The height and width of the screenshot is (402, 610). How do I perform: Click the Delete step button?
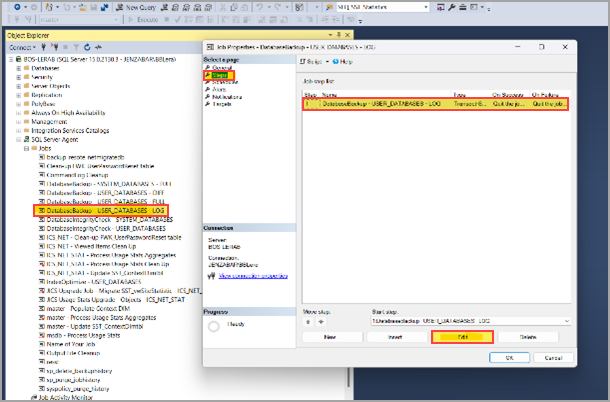pos(528,337)
